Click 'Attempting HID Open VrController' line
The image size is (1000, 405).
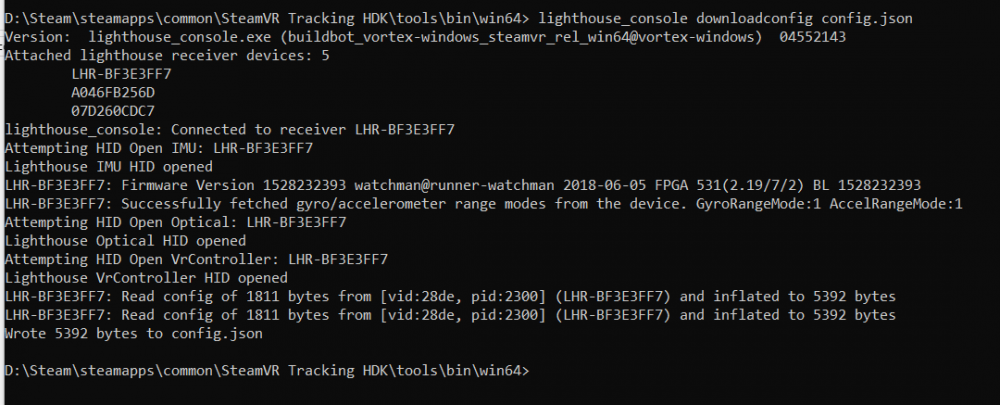tap(197, 259)
